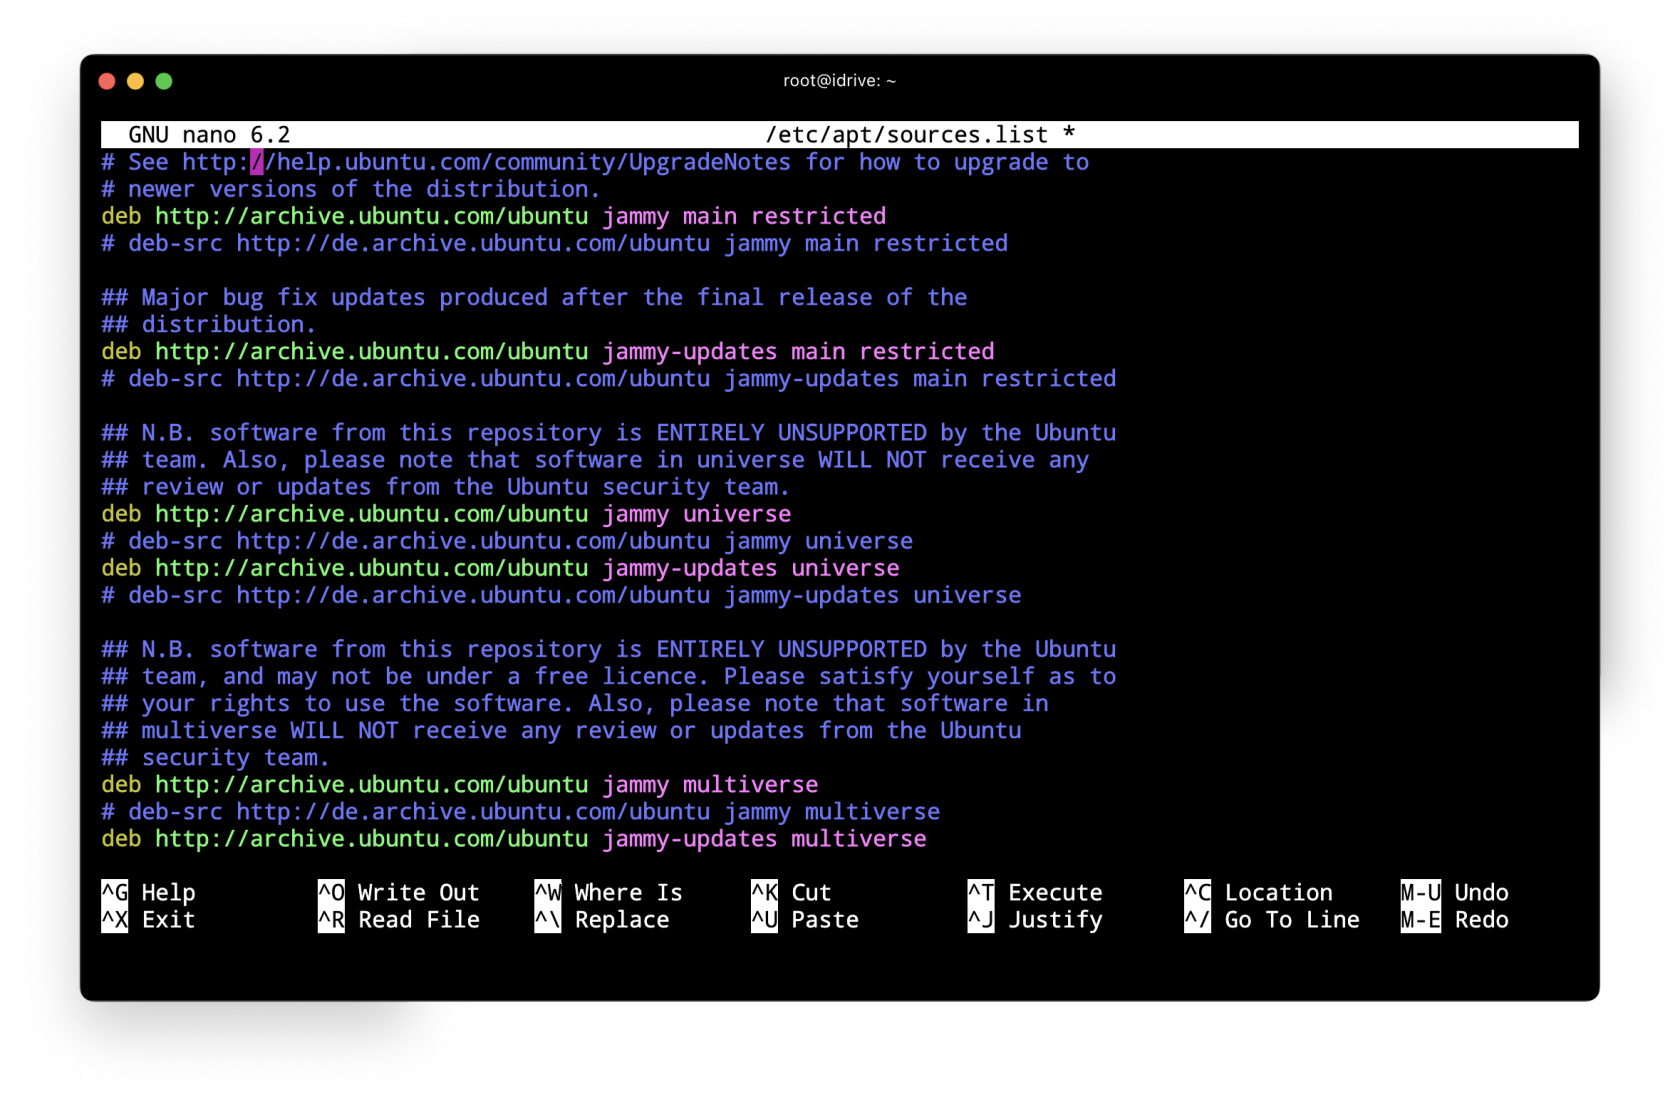Click 'your rights to use the software' line

tap(575, 703)
